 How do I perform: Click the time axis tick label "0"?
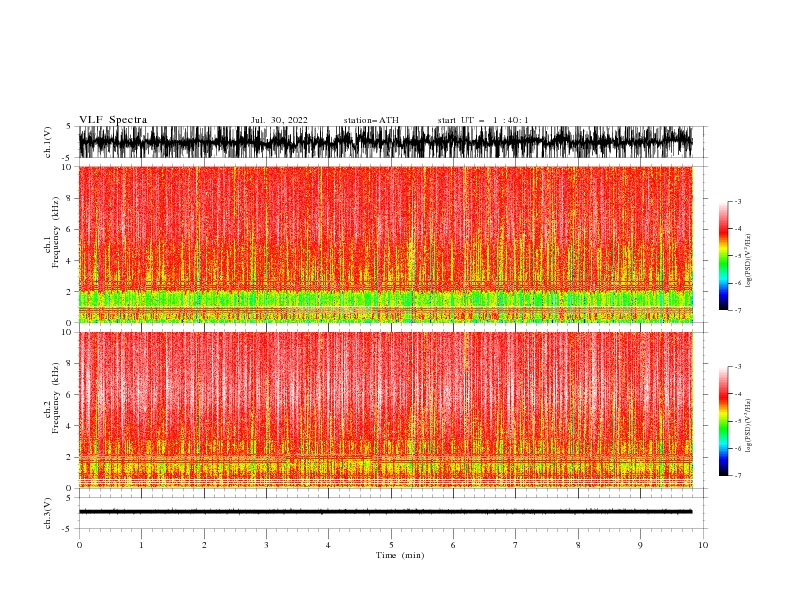coord(79,545)
